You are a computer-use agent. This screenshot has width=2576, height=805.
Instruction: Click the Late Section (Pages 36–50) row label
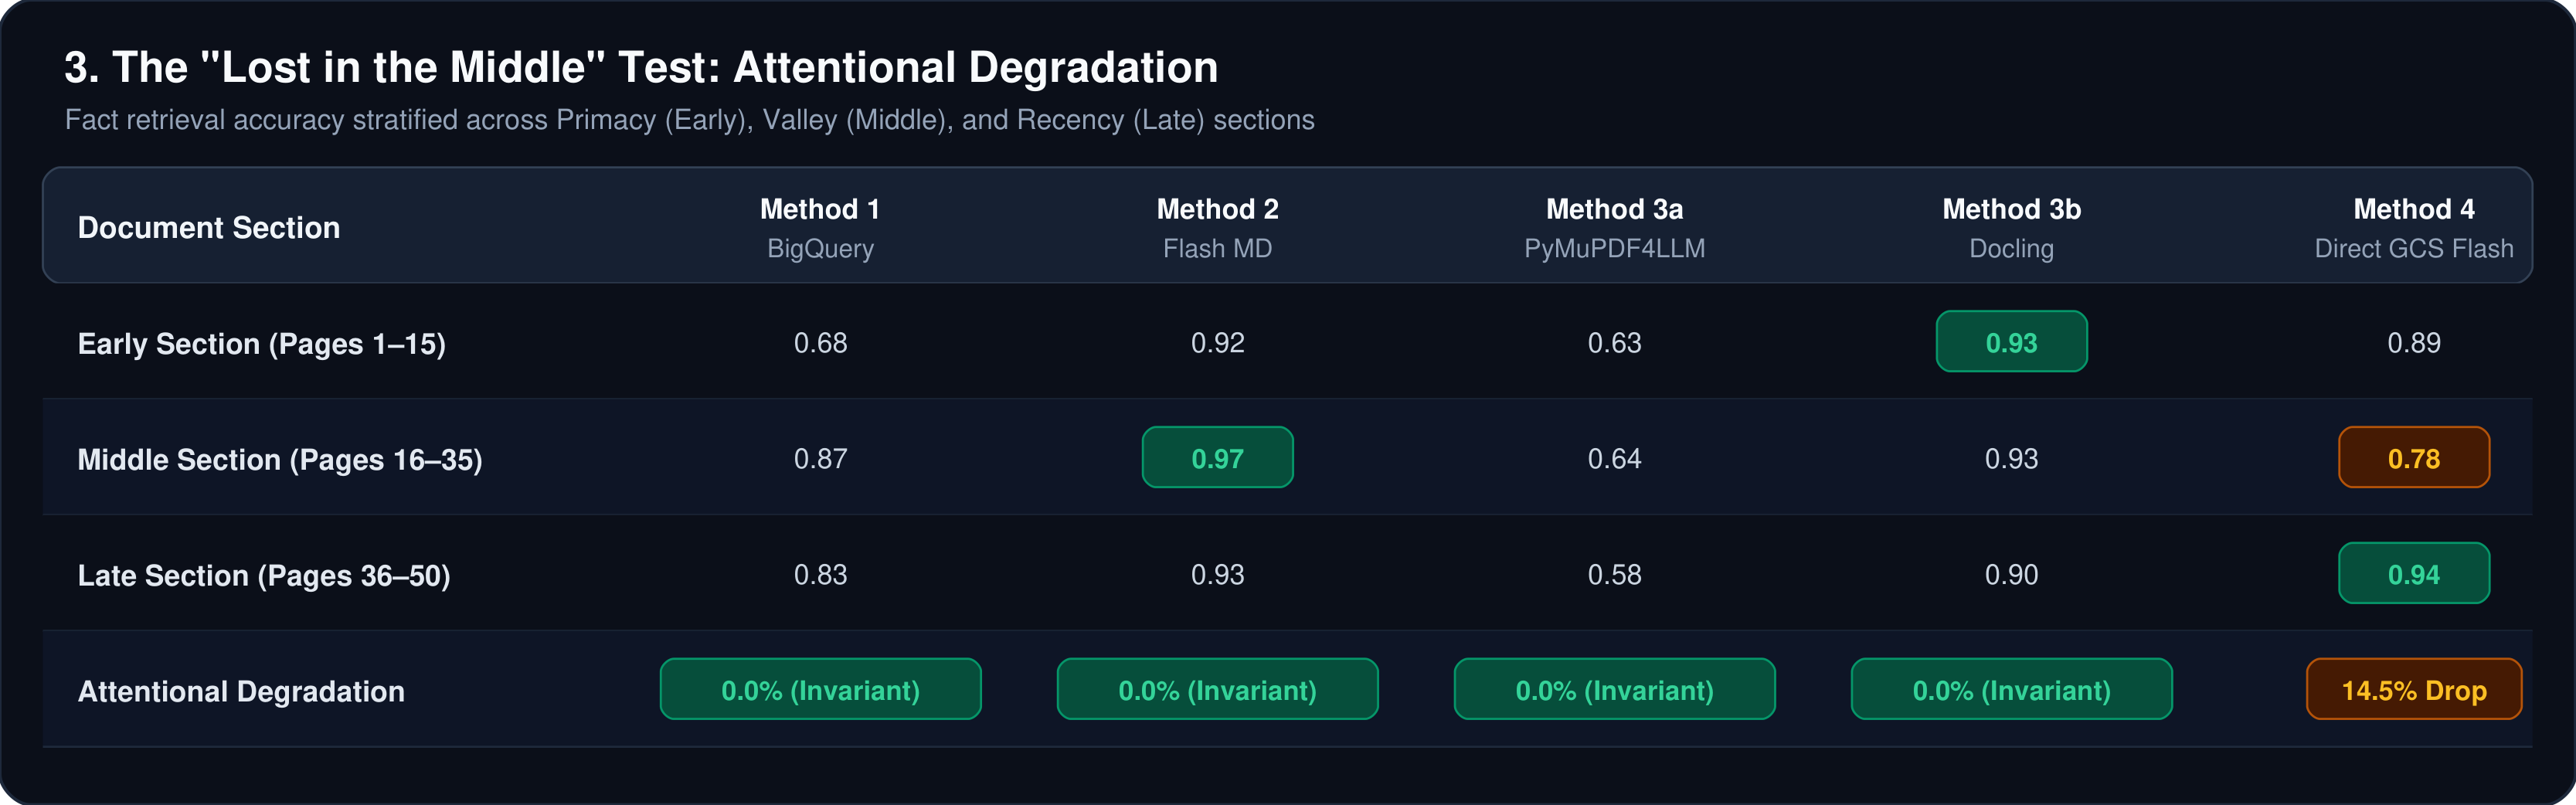[264, 576]
